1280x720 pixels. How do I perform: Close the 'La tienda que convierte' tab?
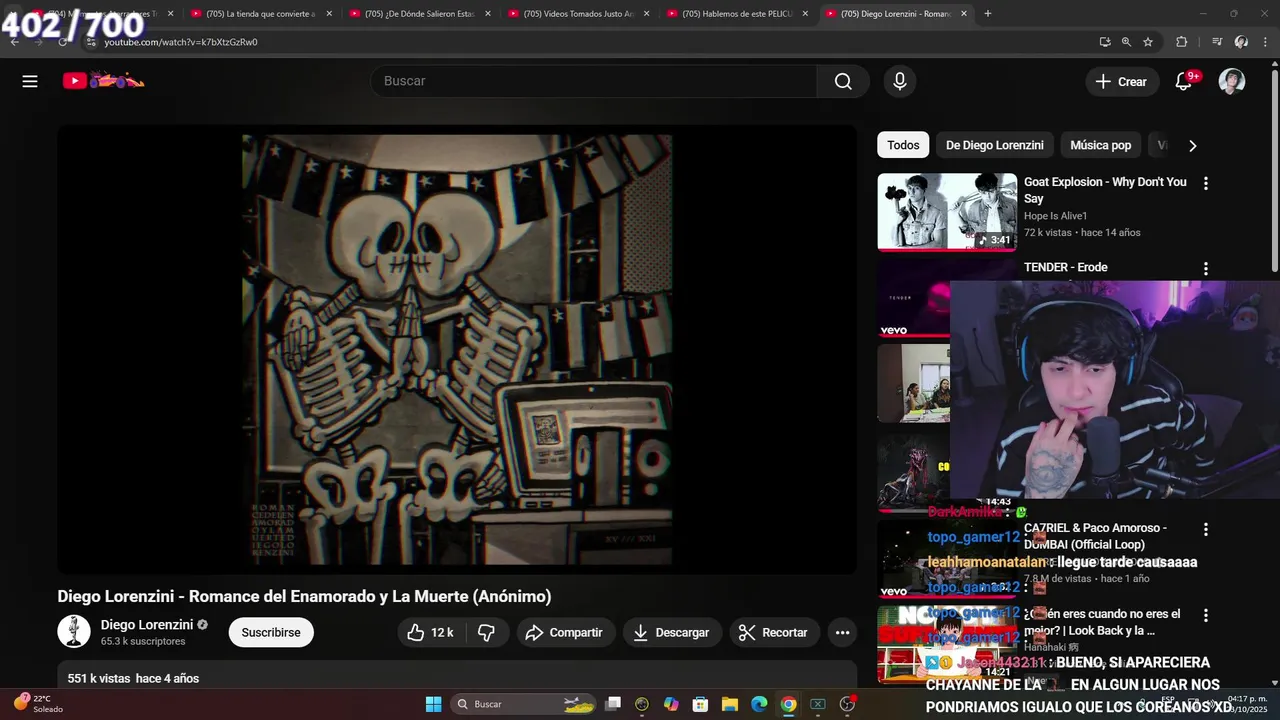(329, 14)
